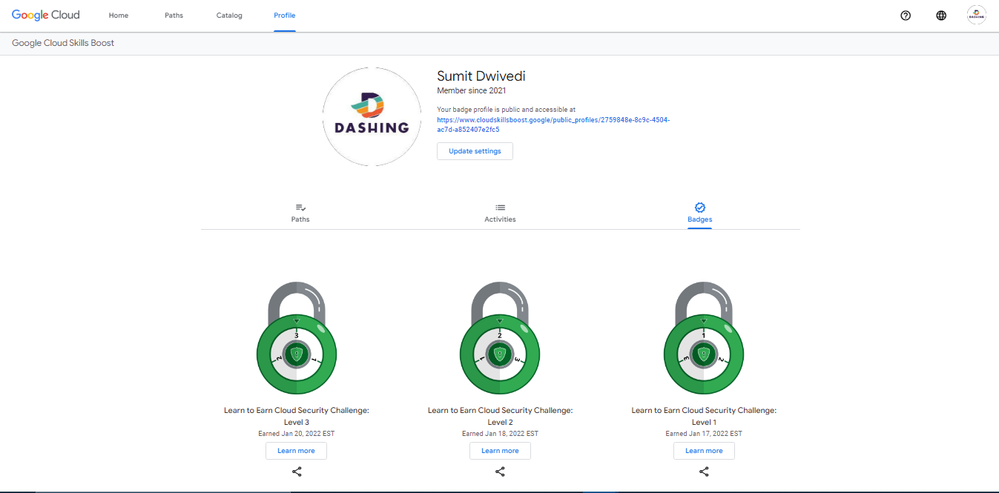
Task: Click Learn more for Level 2 badge
Action: point(500,451)
